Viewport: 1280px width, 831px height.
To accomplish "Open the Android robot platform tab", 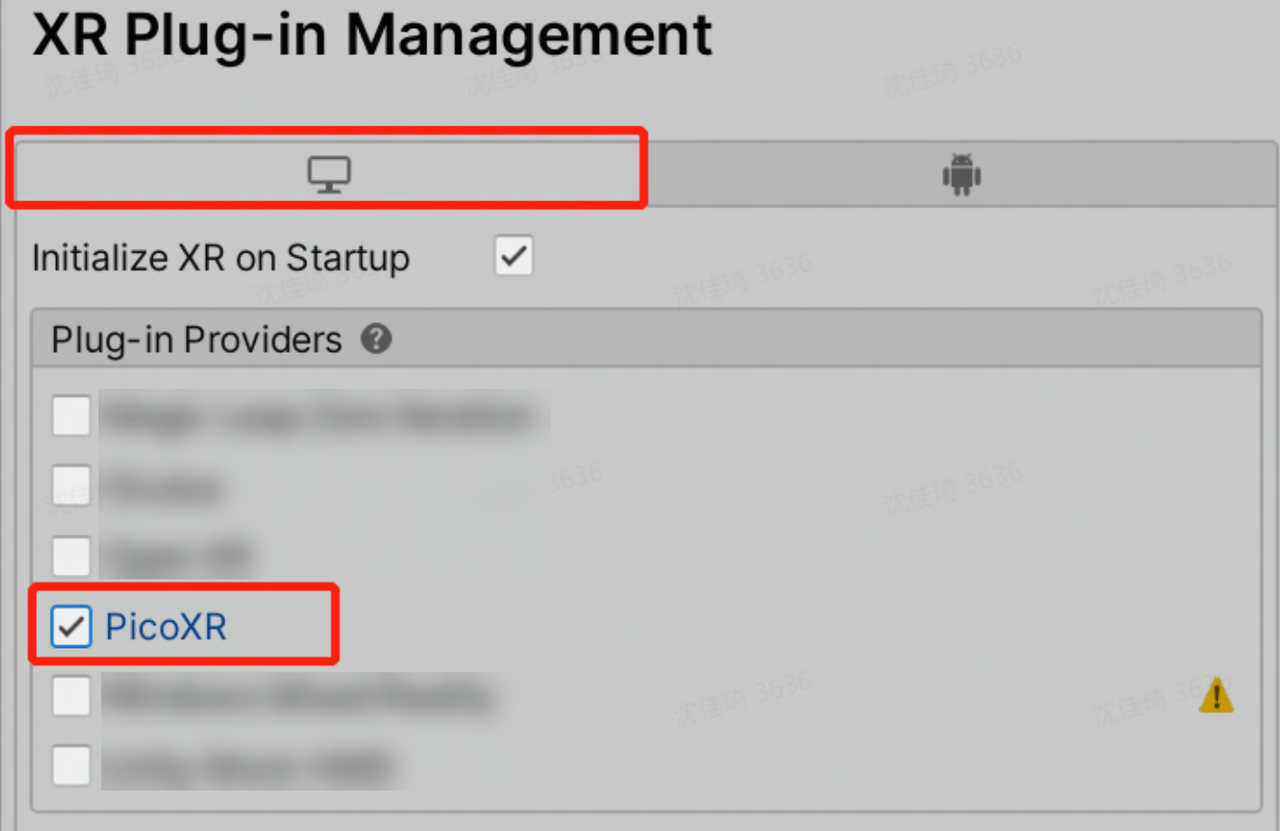I will 961,175.
